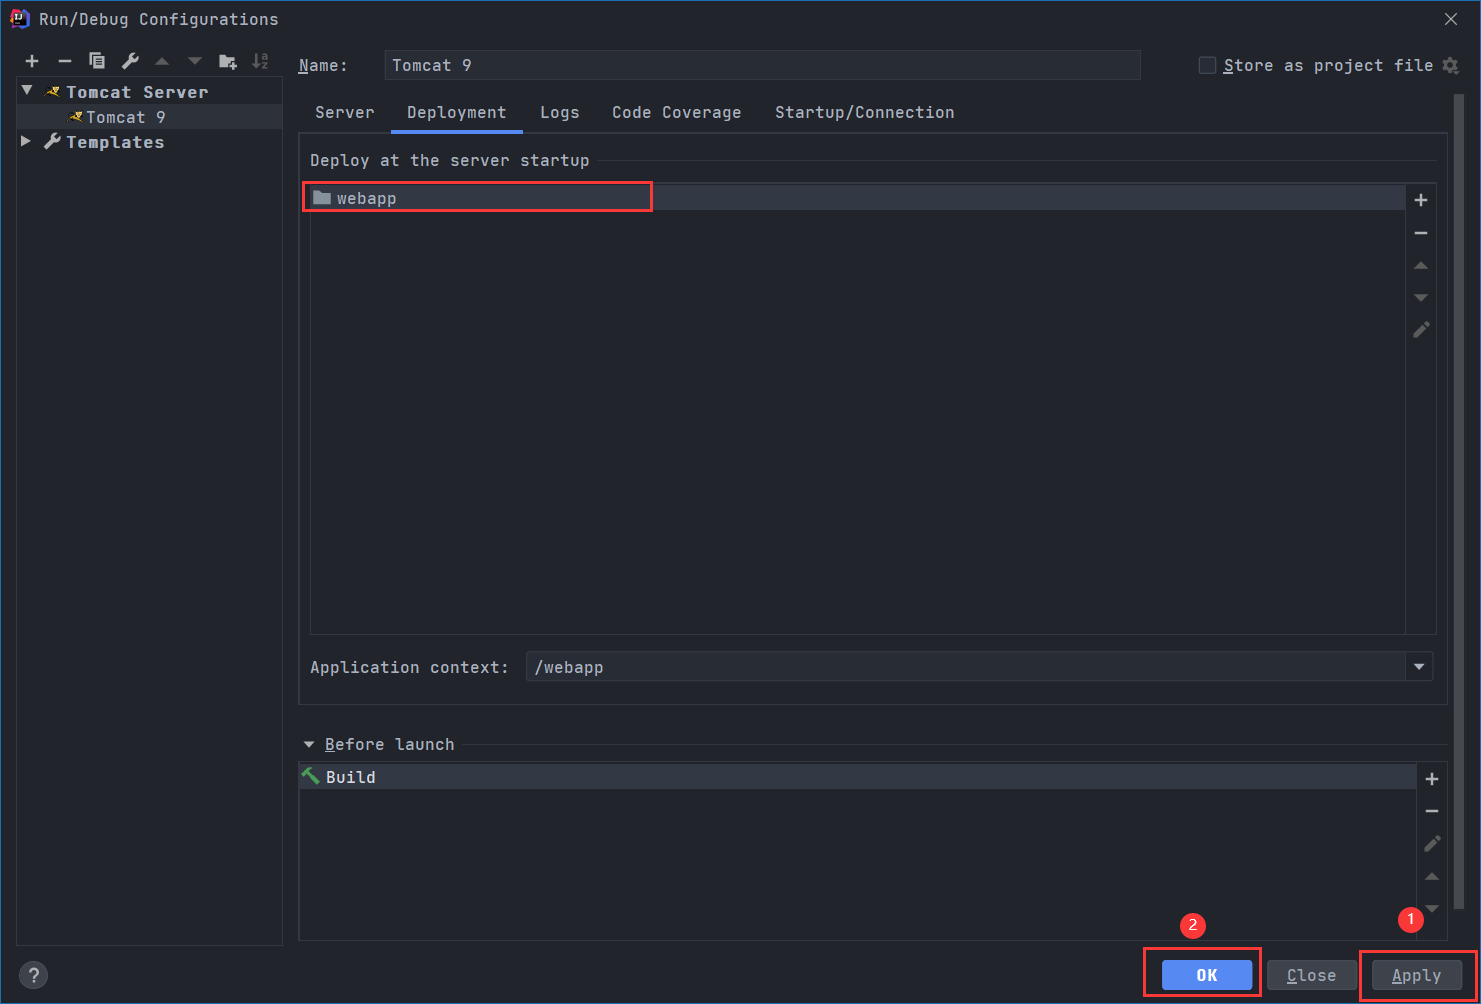
Task: Click the right vertical scrollbar
Action: point(1460,500)
